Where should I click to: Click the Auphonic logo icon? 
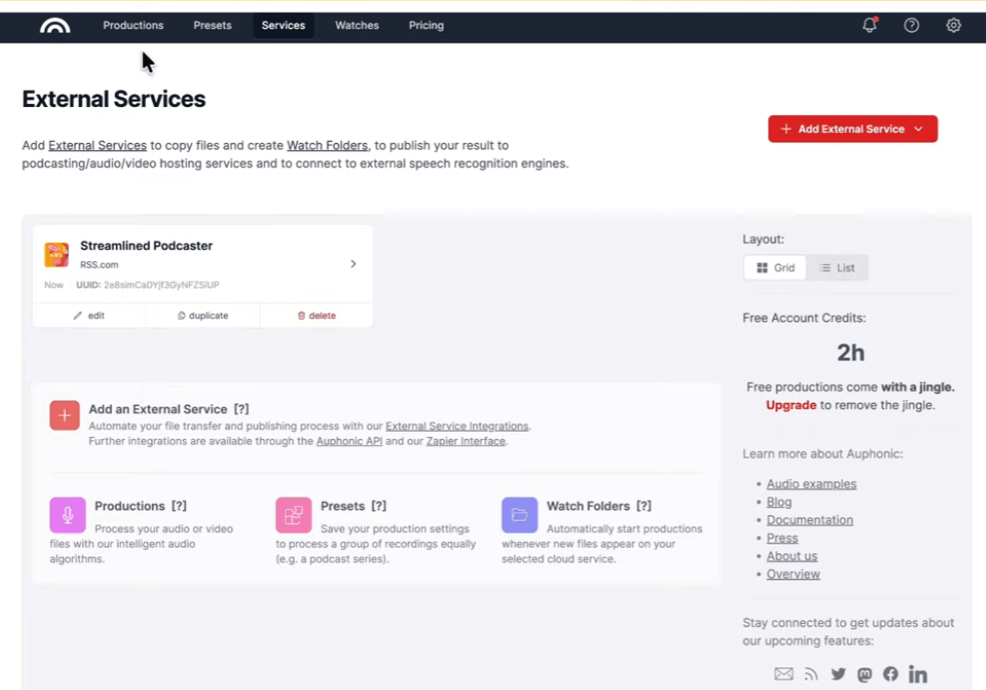(55, 26)
